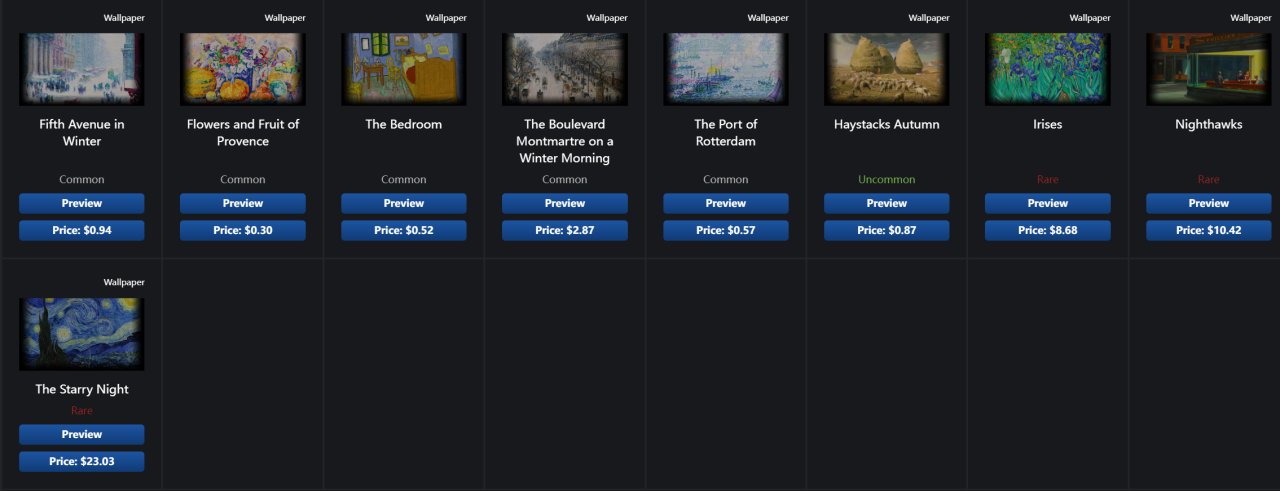Open the Nighthawks wallpaper thumbnail
This screenshot has width=1280, height=491.
pos(1209,69)
